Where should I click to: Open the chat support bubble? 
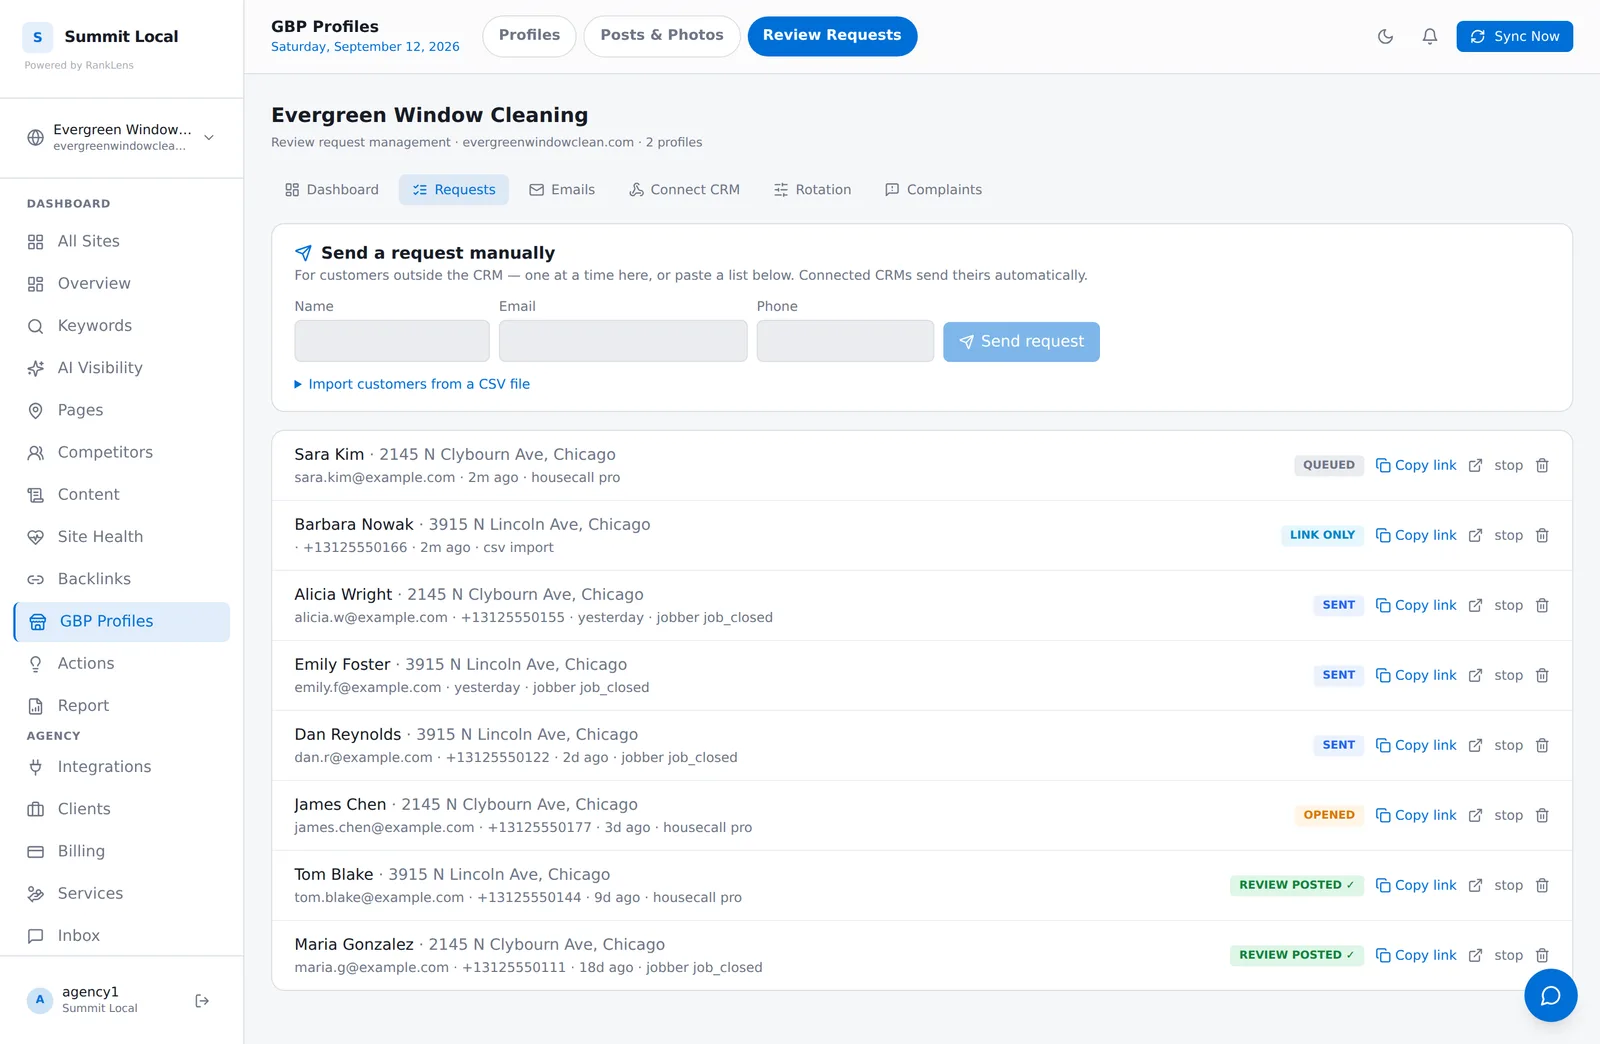1550,995
